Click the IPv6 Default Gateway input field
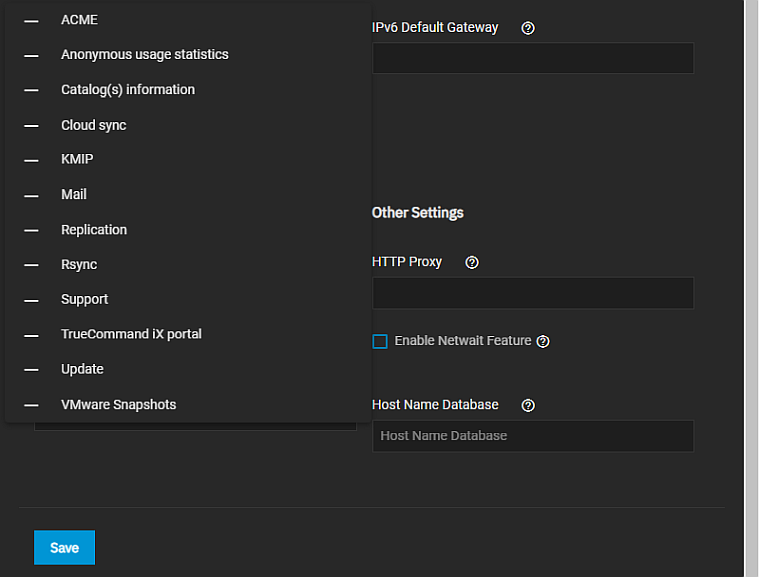 coord(532,58)
